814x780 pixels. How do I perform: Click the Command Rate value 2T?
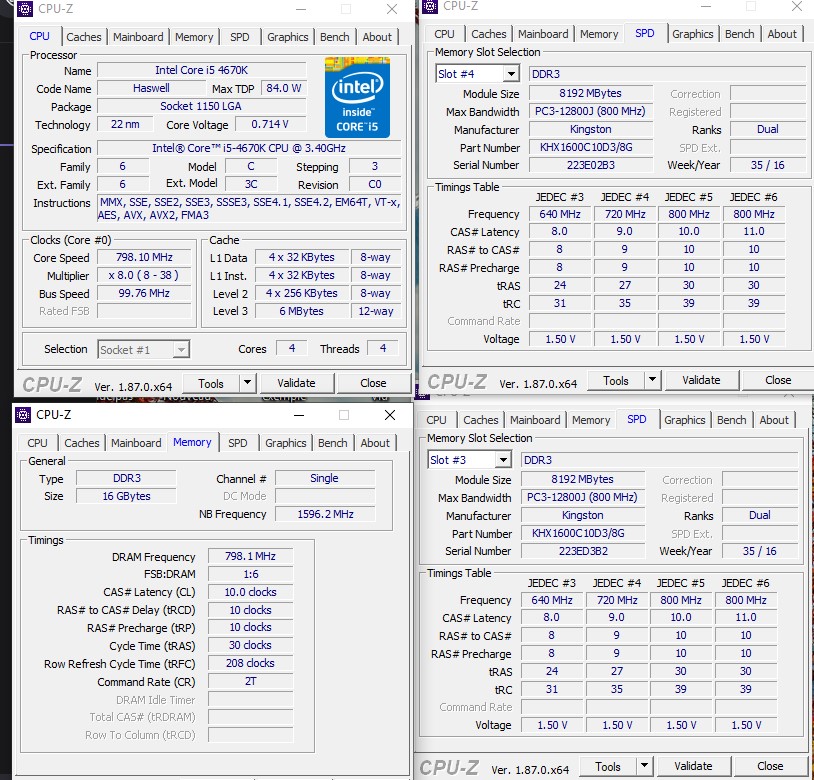251,681
